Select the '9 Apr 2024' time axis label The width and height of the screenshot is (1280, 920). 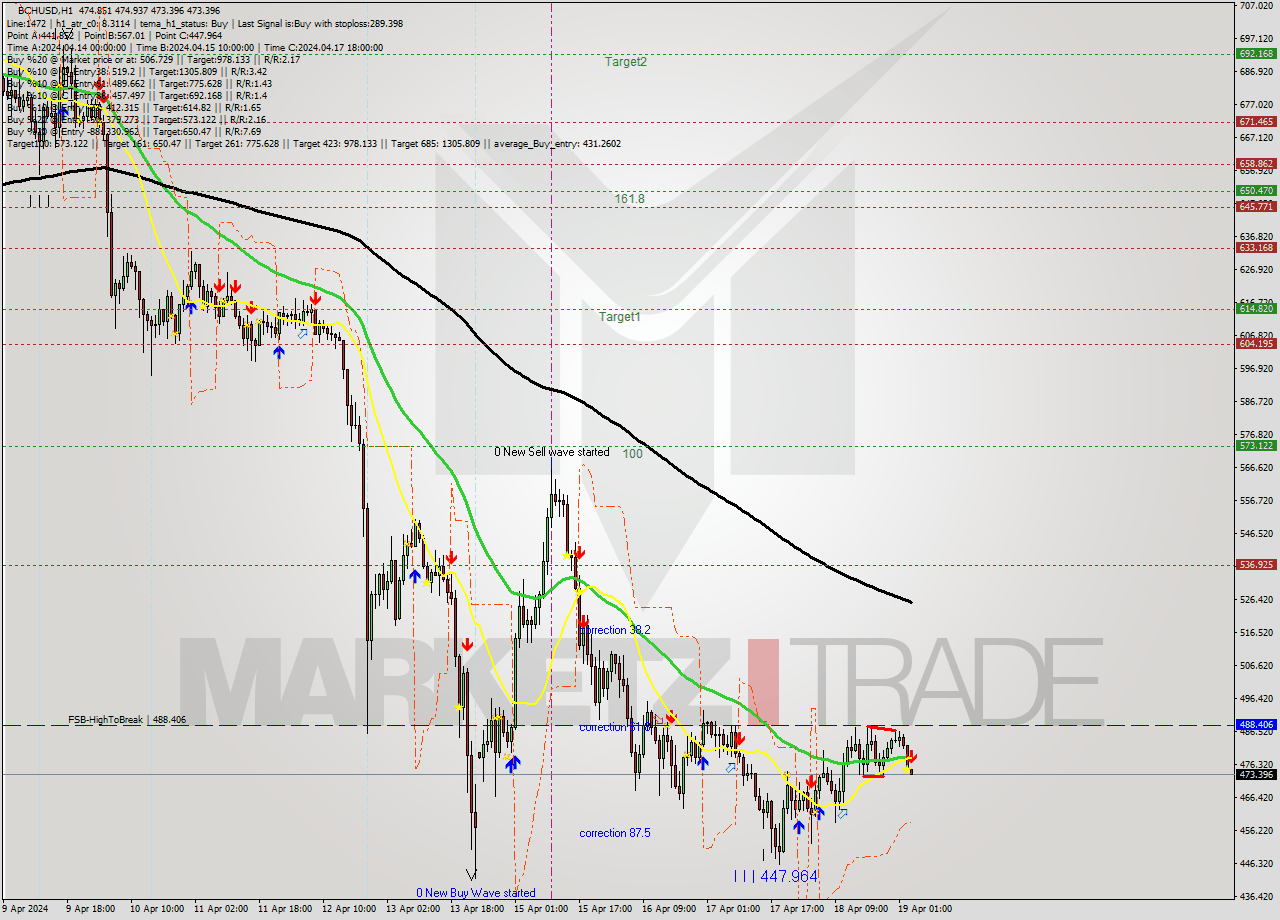click(27, 909)
